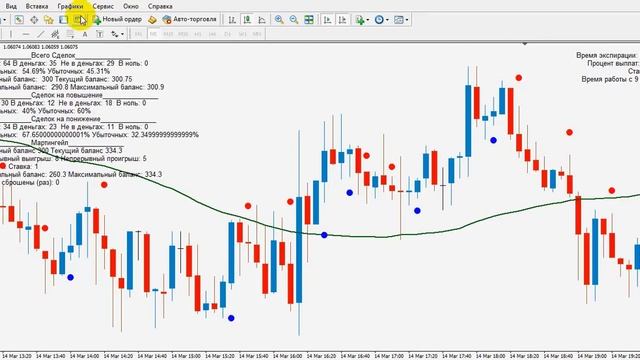Select the vertical line drawing tool
The width and height of the screenshot is (640, 360).
11,34
